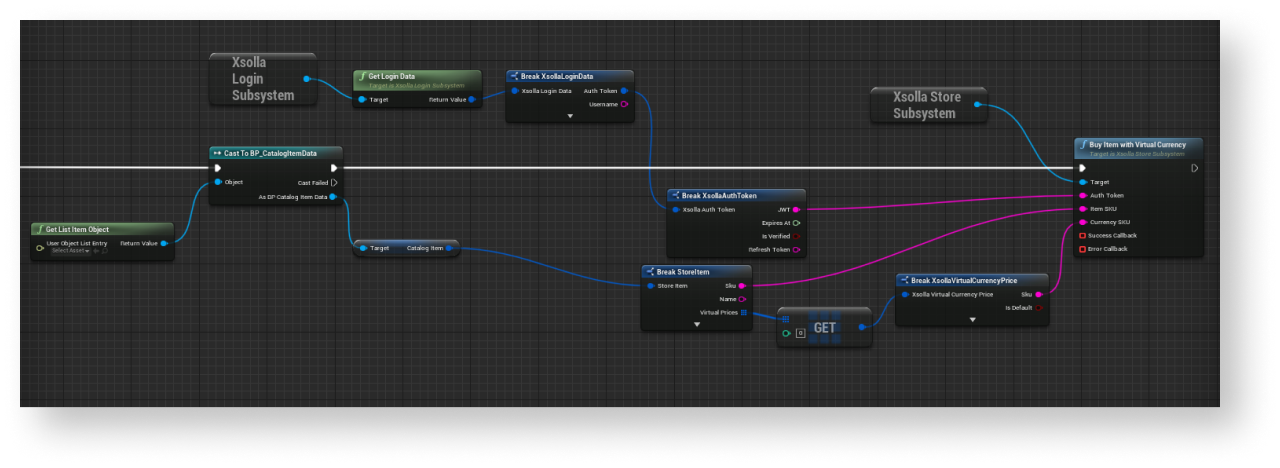Click the GET node index input field

(801, 333)
